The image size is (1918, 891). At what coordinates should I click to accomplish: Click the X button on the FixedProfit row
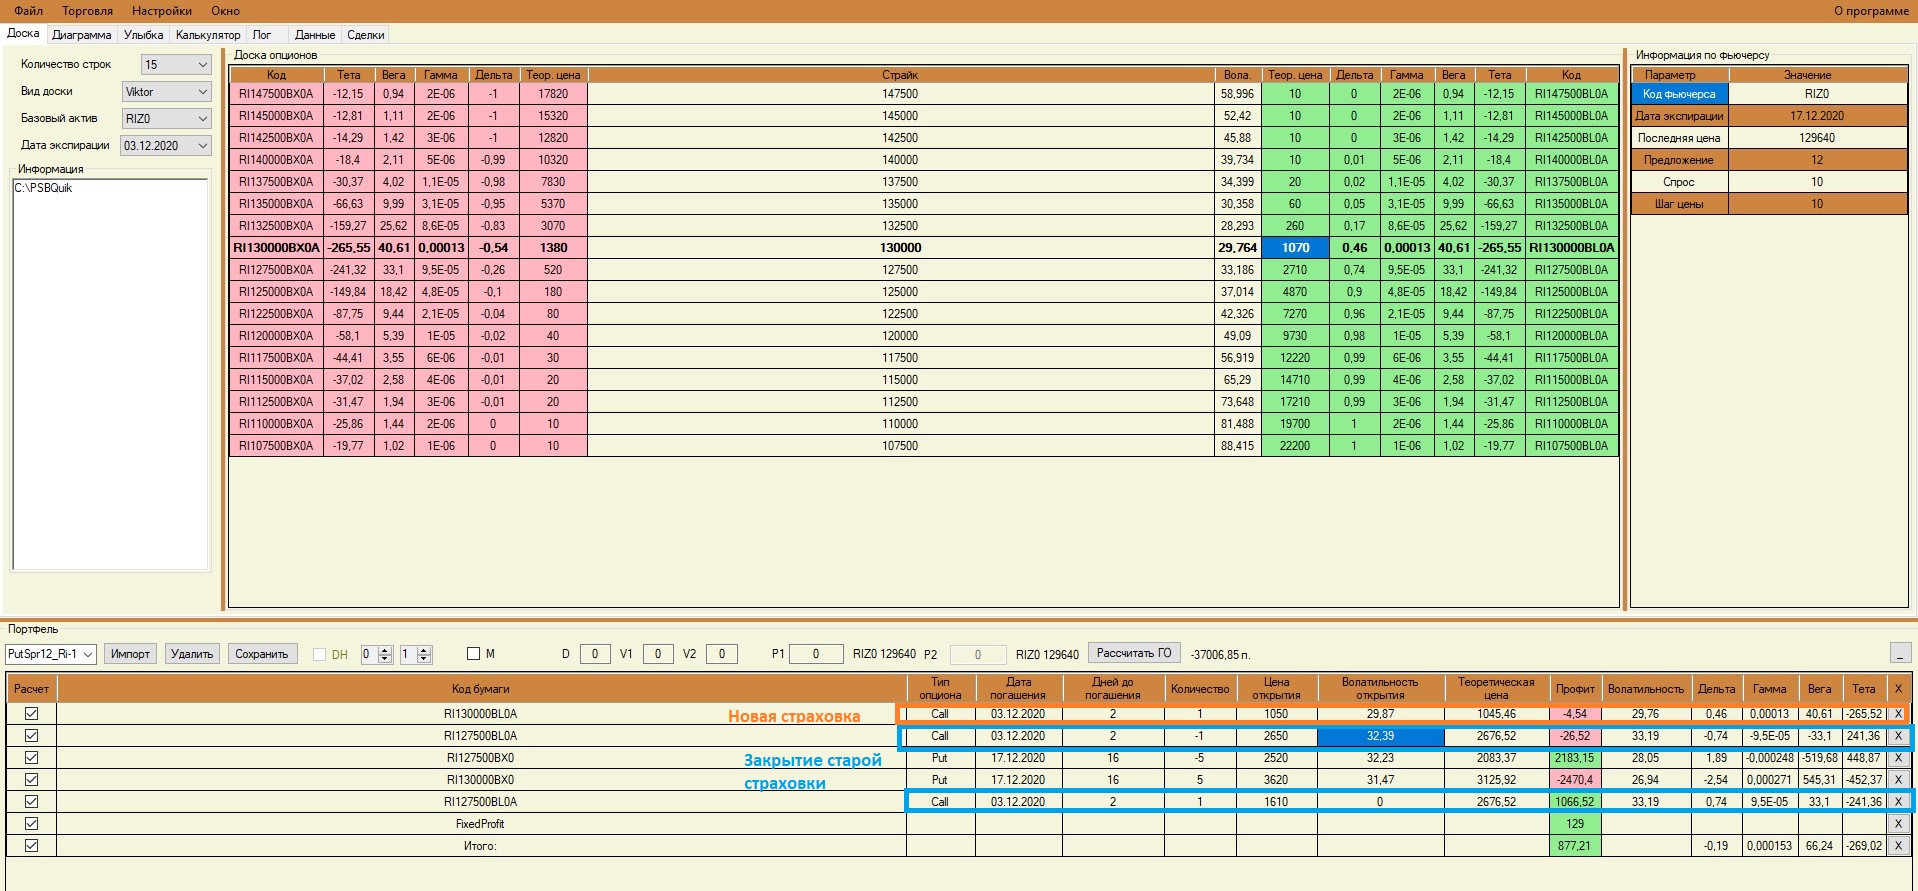point(1898,824)
